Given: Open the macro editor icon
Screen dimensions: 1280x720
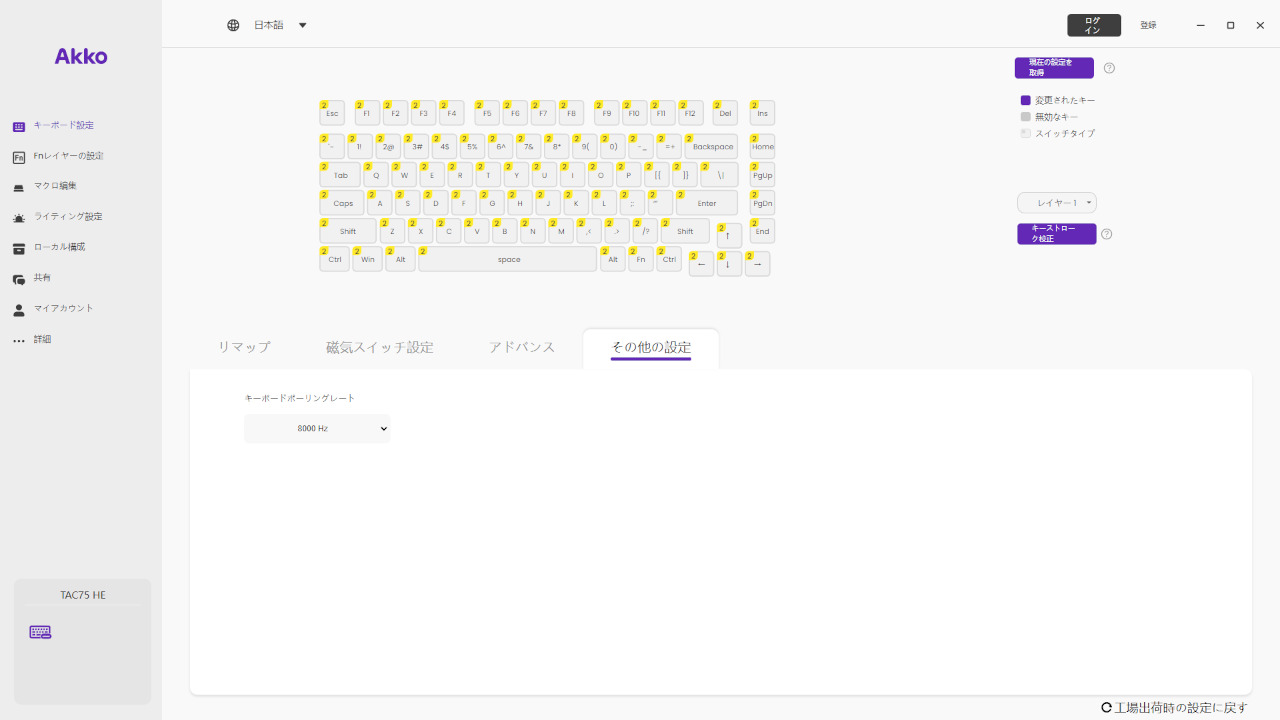Looking at the screenshot, I should pyautogui.click(x=19, y=187).
